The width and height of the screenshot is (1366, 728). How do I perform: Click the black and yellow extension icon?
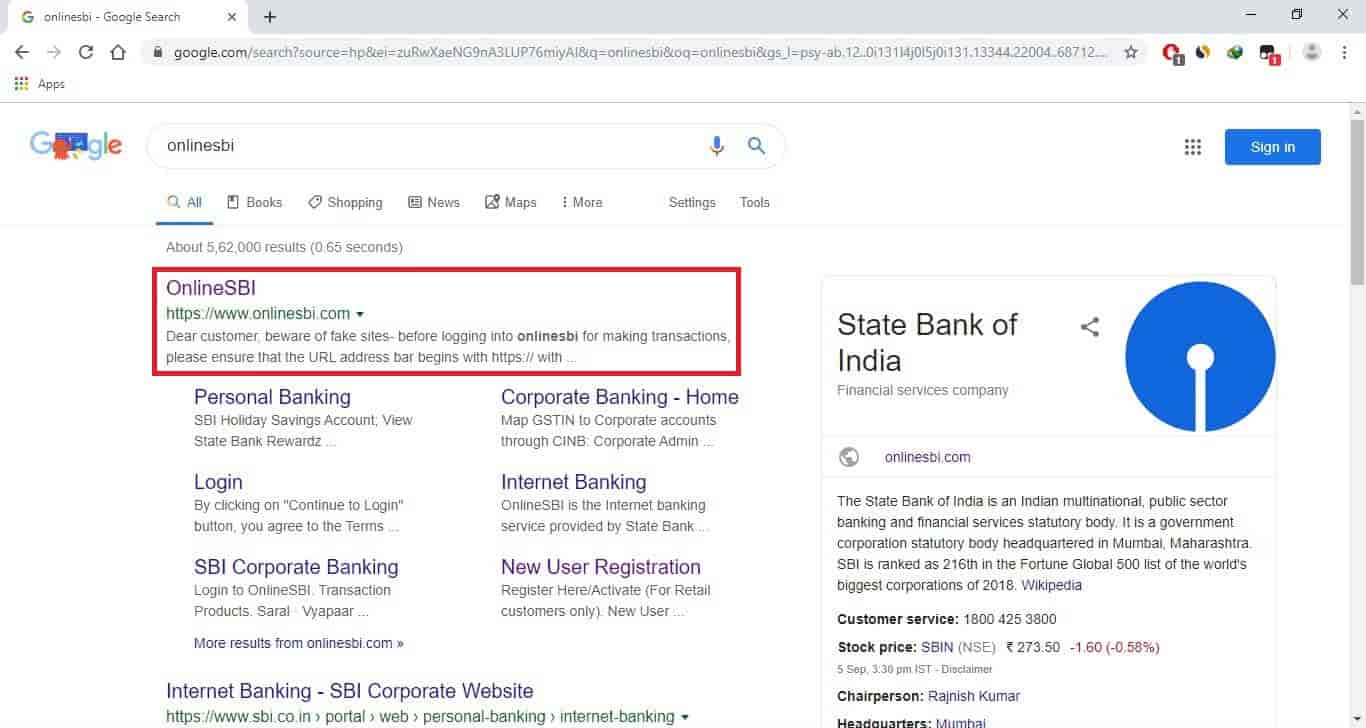[1203, 52]
